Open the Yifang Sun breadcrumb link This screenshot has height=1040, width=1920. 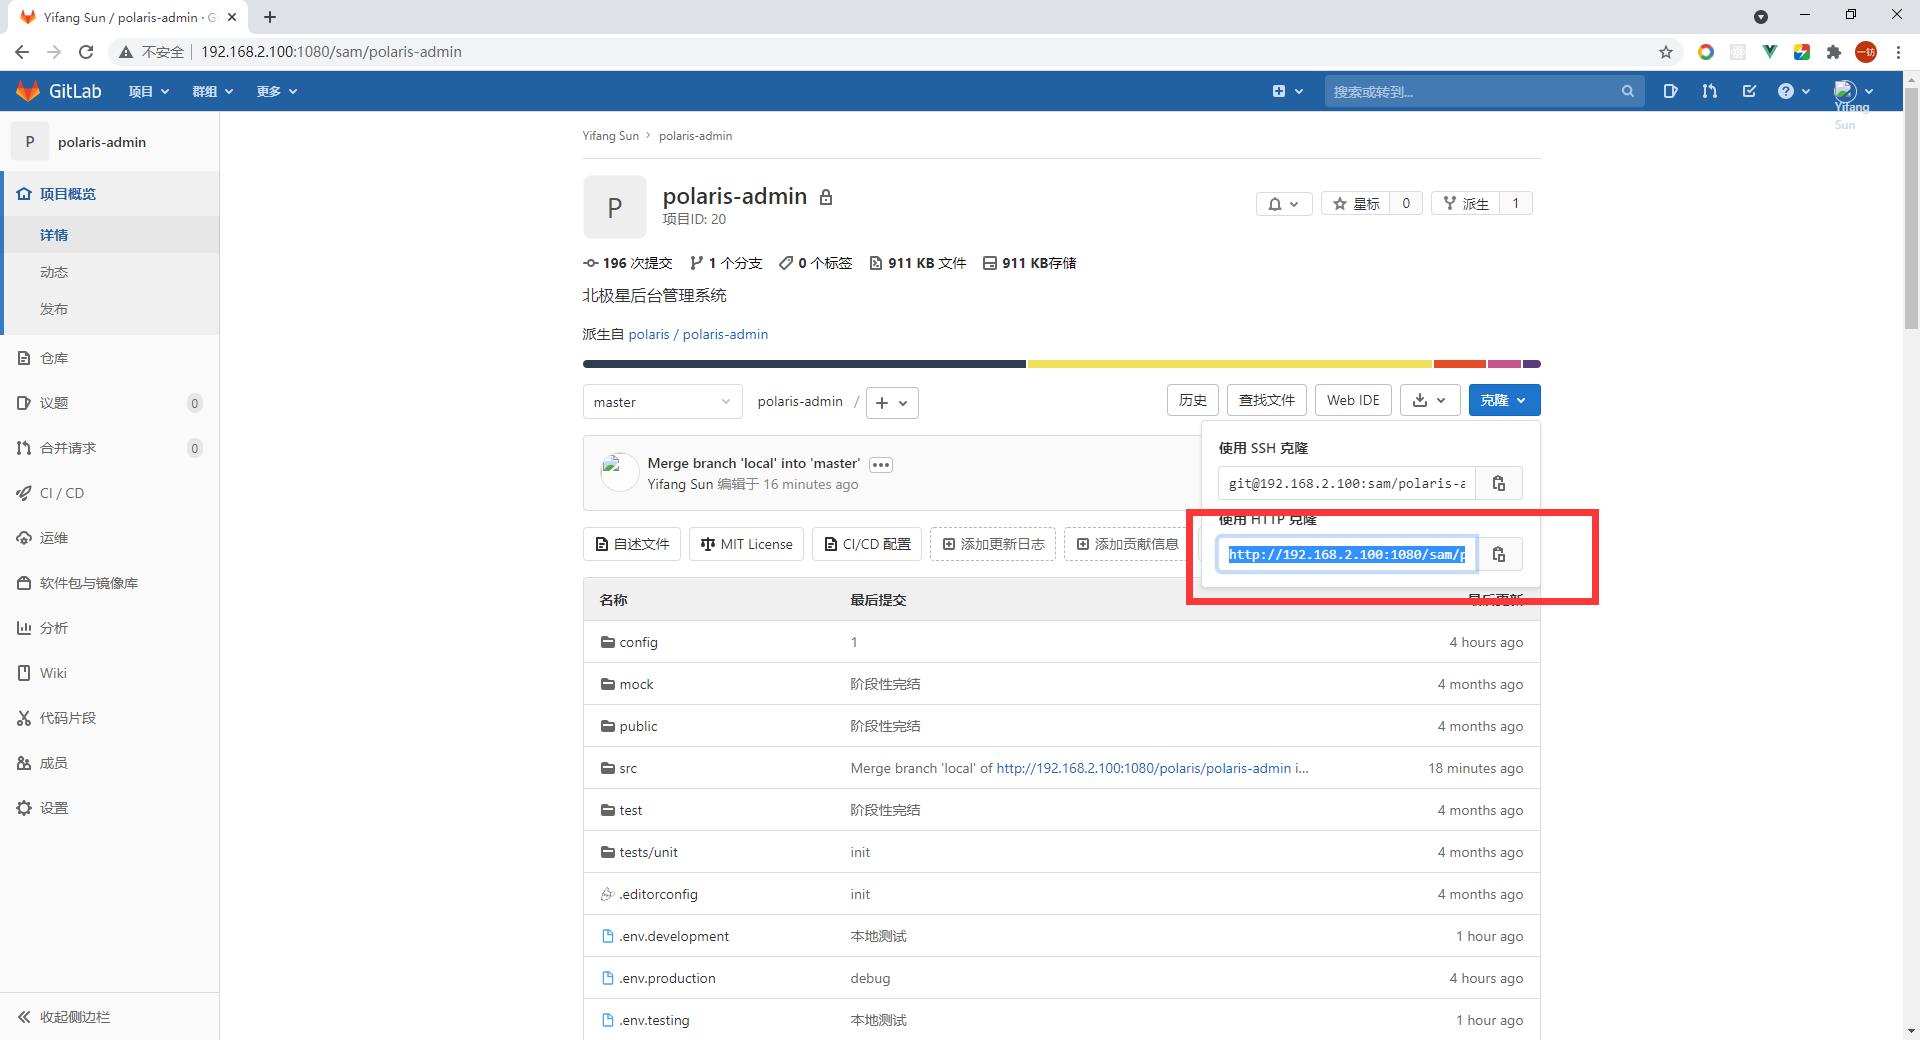pyautogui.click(x=610, y=136)
